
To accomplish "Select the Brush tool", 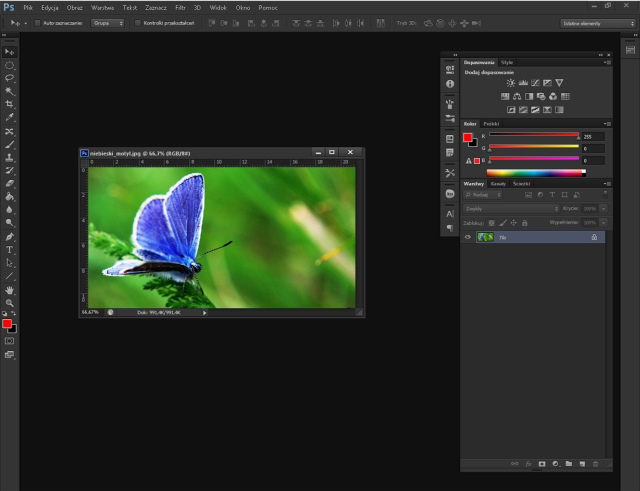I will pos(9,144).
